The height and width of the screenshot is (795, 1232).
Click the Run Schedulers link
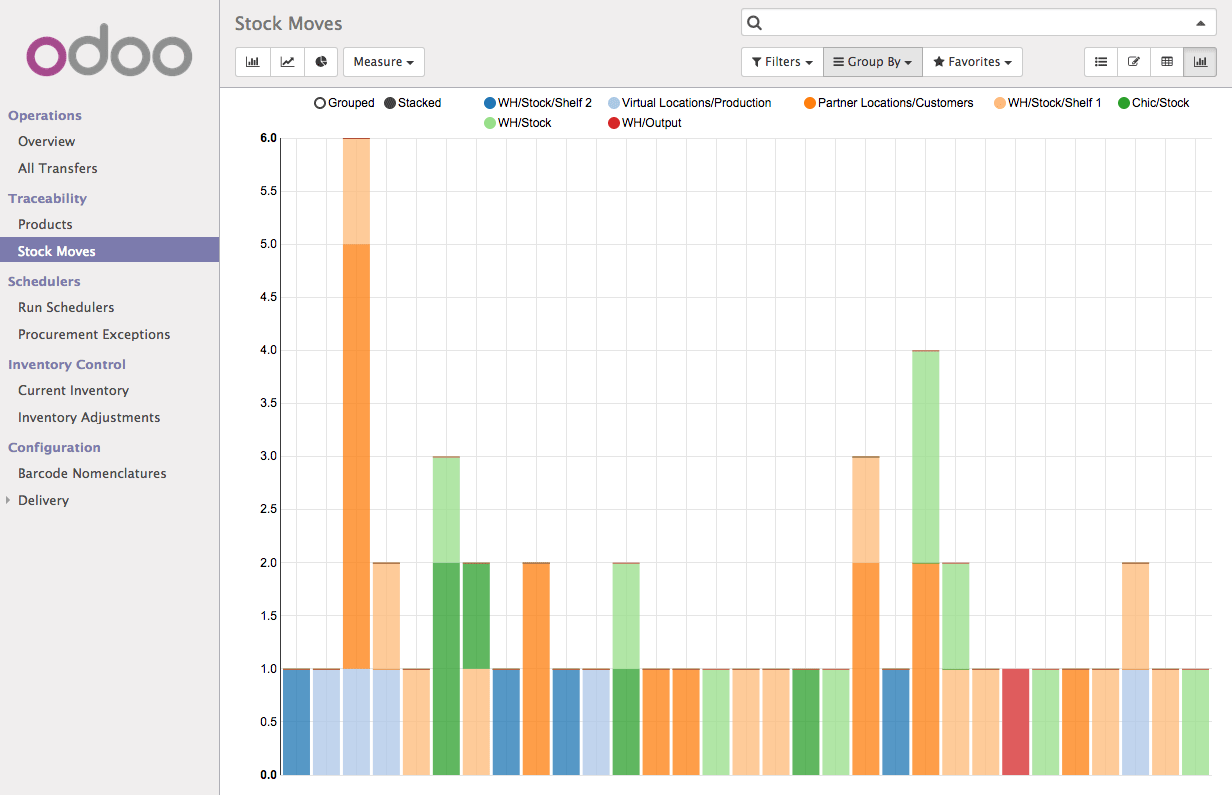pos(66,307)
